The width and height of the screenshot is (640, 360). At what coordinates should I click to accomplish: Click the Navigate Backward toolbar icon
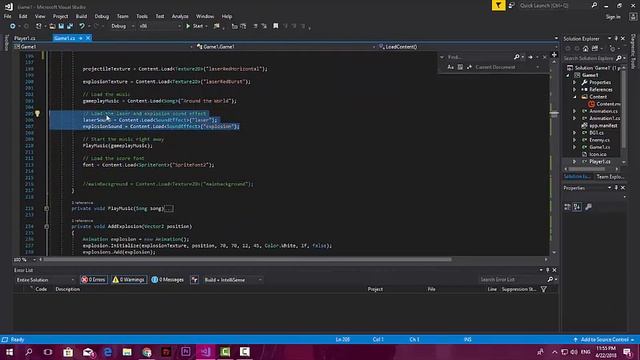point(13,26)
